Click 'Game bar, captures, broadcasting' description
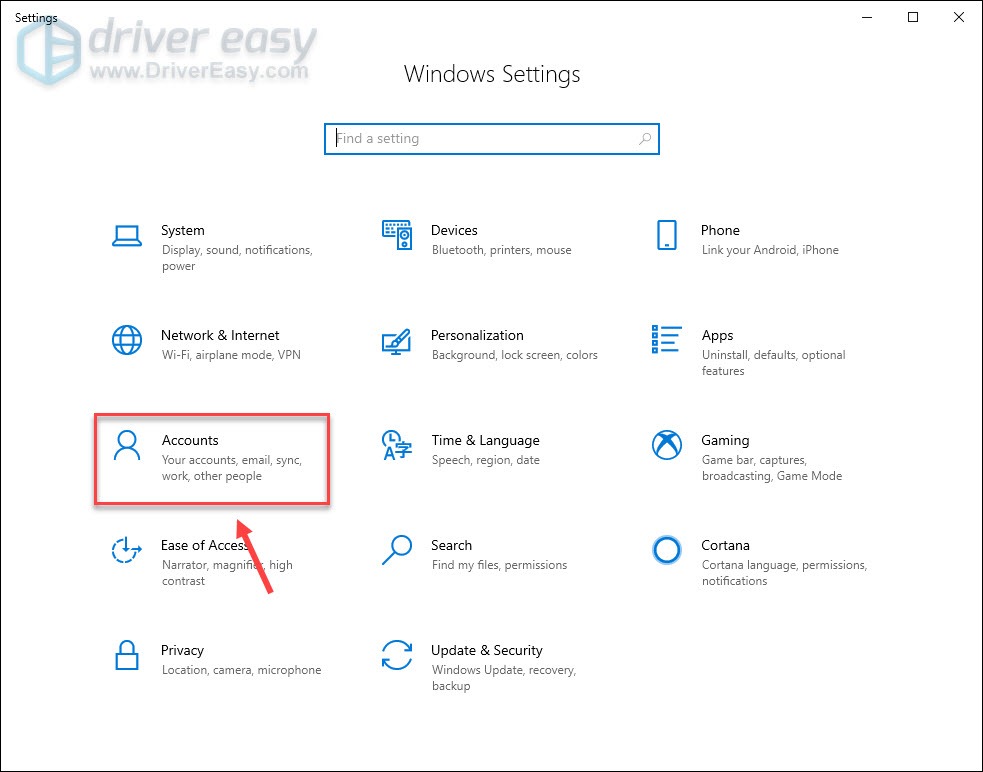Screen dimensions: 983x772 tap(772, 468)
